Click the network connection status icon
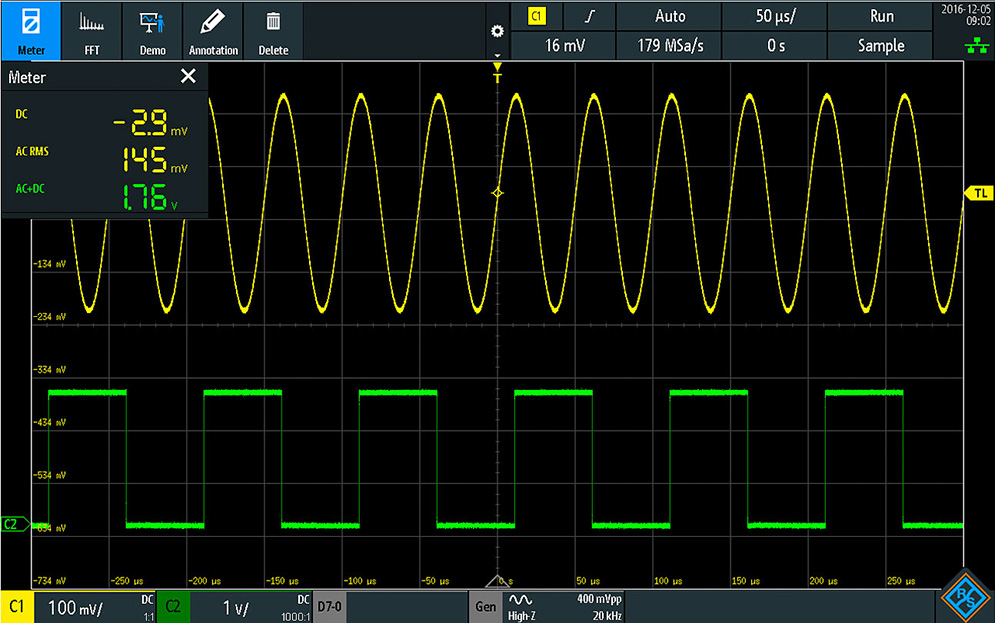 pos(965,46)
